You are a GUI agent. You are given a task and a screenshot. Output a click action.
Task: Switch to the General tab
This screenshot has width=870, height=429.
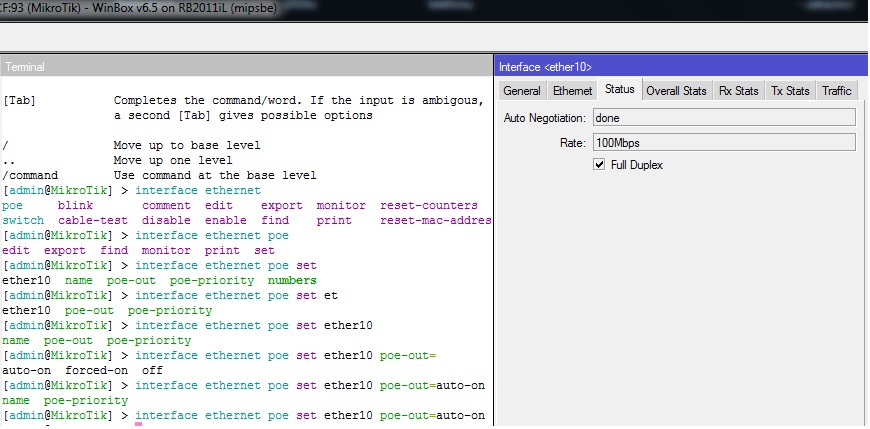point(522,91)
